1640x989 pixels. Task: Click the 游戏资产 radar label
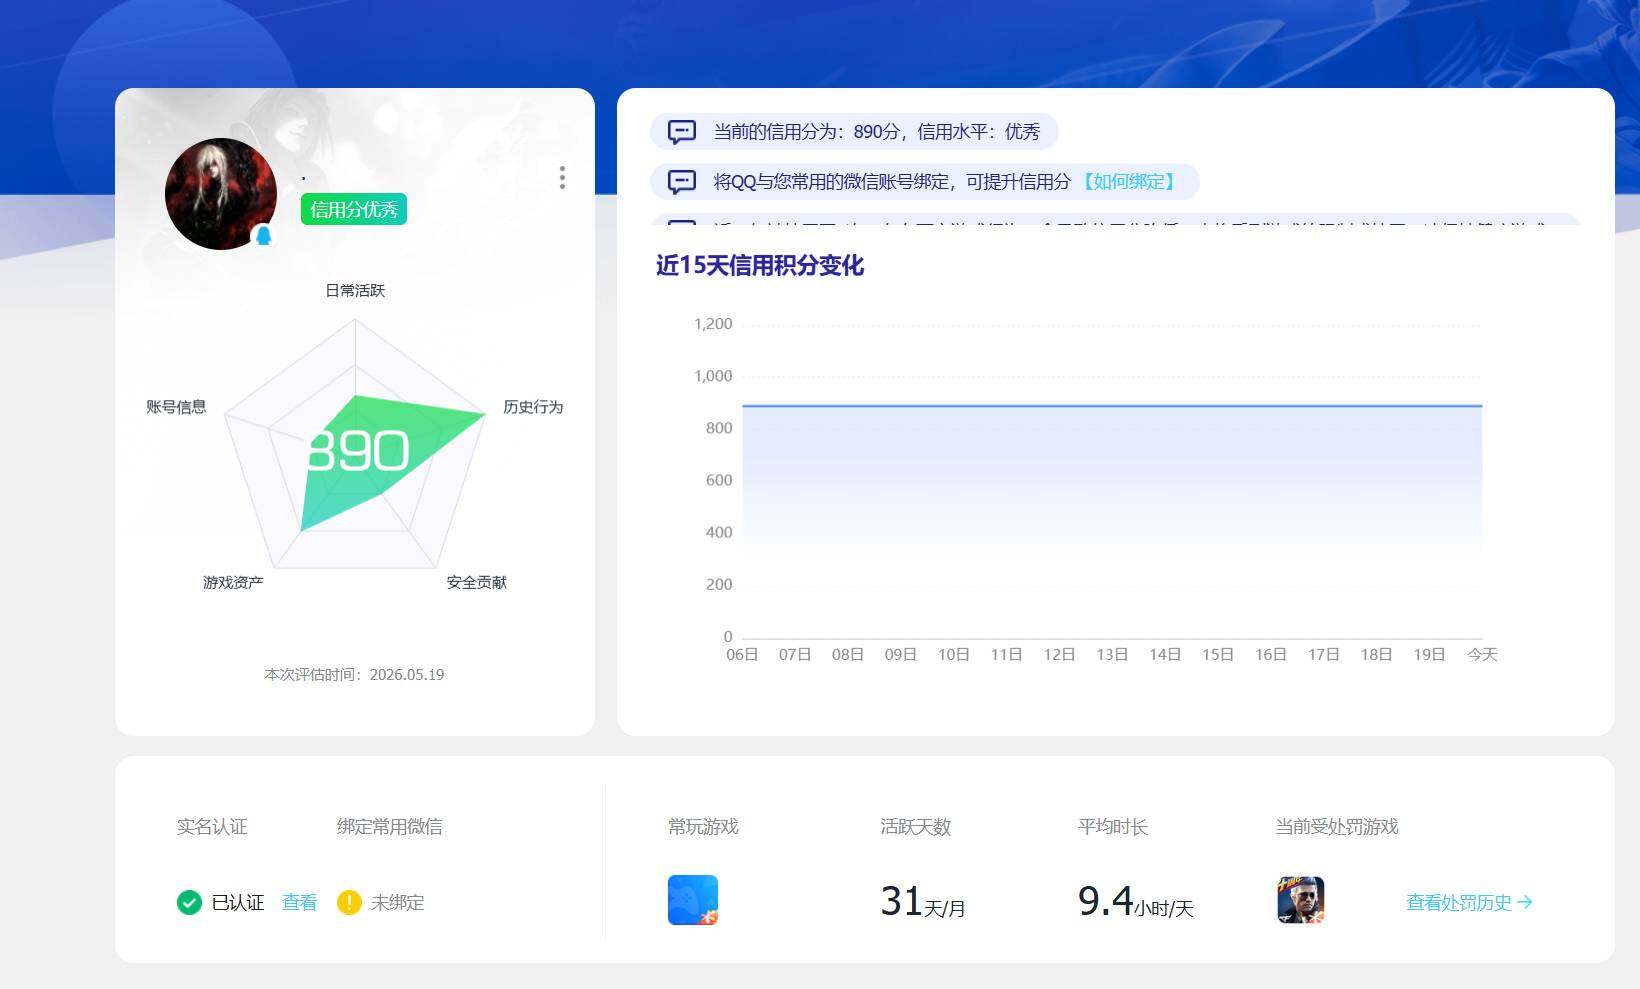point(233,582)
